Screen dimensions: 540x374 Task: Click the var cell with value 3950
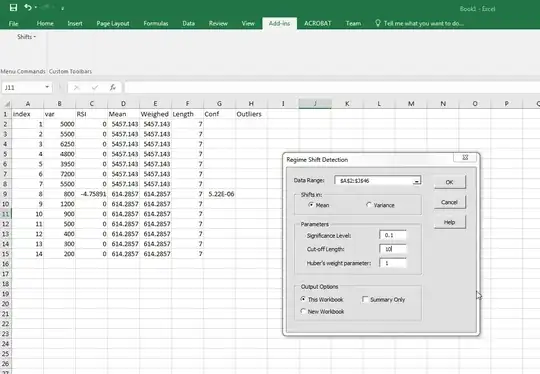pos(59,164)
